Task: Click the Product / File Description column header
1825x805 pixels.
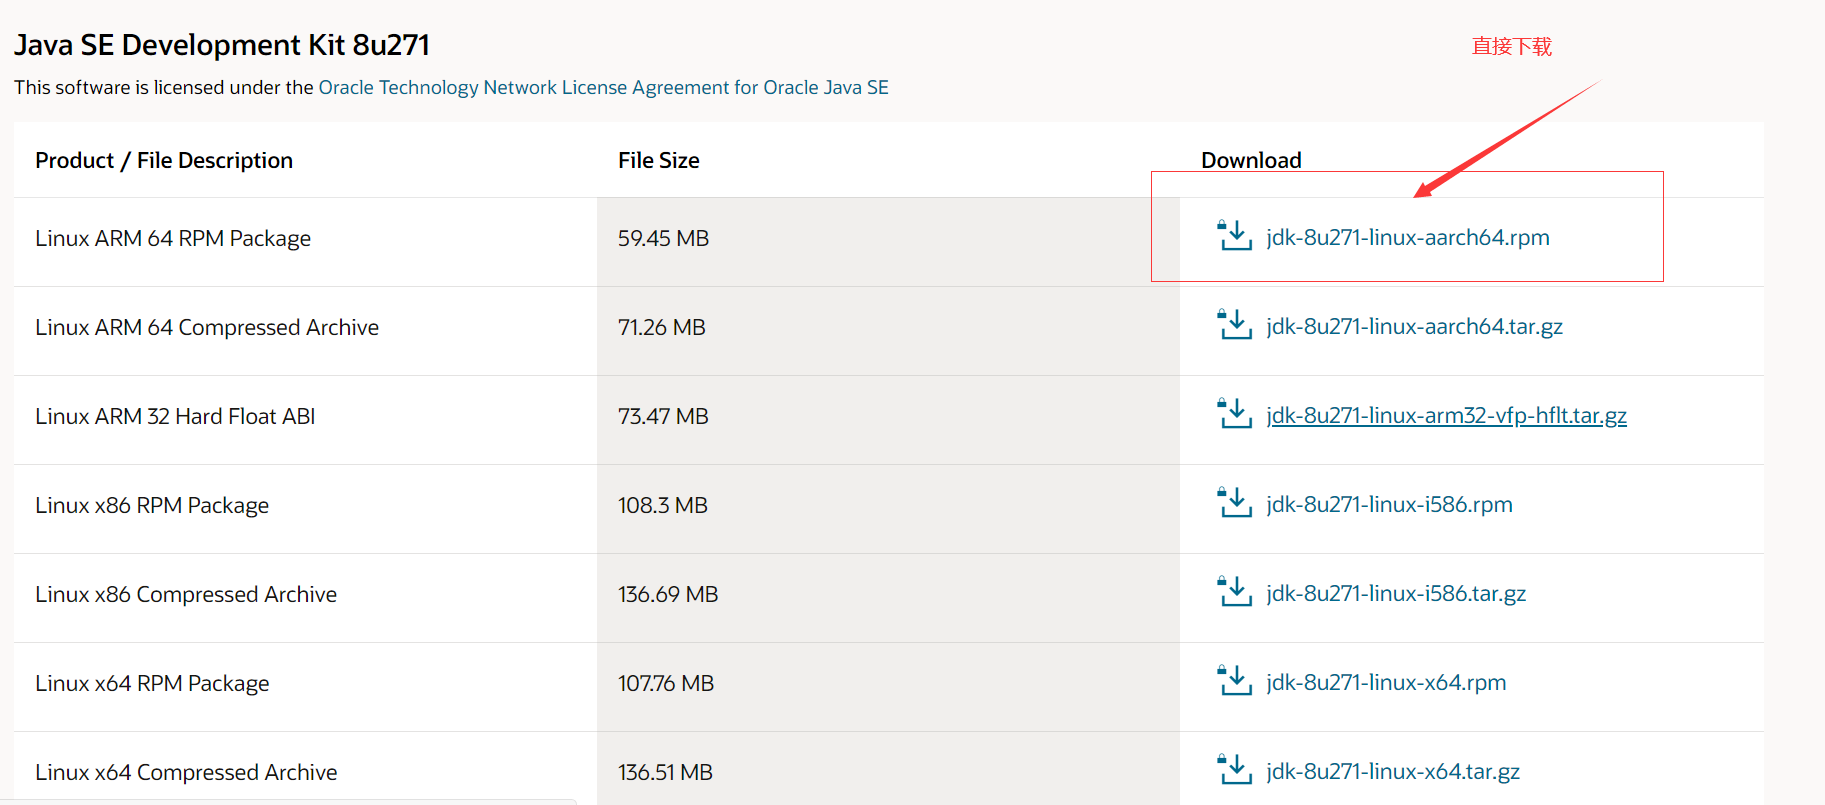Action: 164,160
